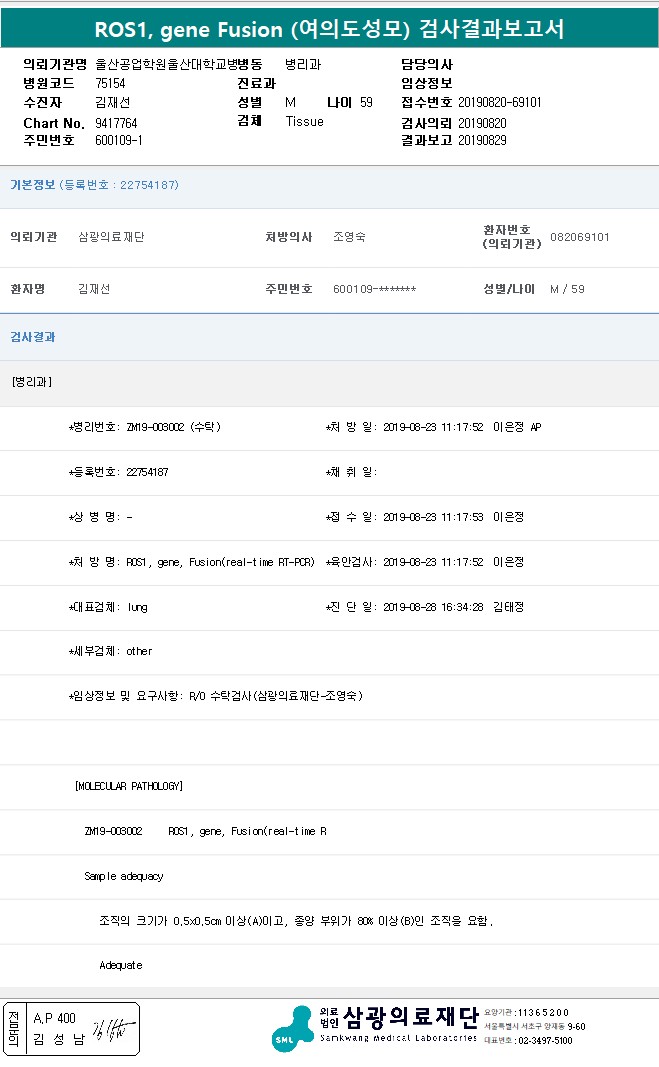Screen dimensions: 659x1067
Task: Select the 기본정보 section header
Action: pos(34,185)
